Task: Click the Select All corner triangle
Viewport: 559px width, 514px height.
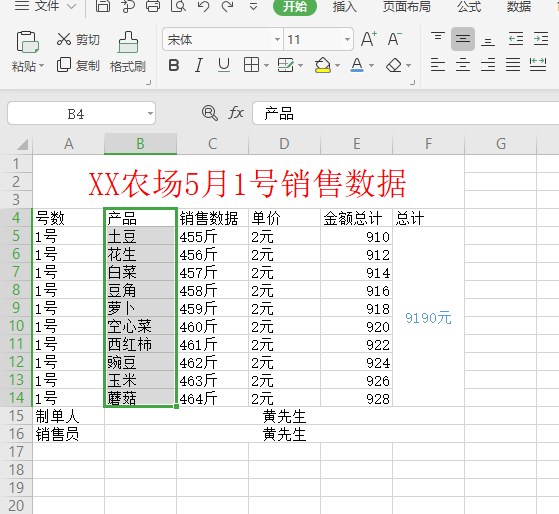Action: (x=22, y=144)
